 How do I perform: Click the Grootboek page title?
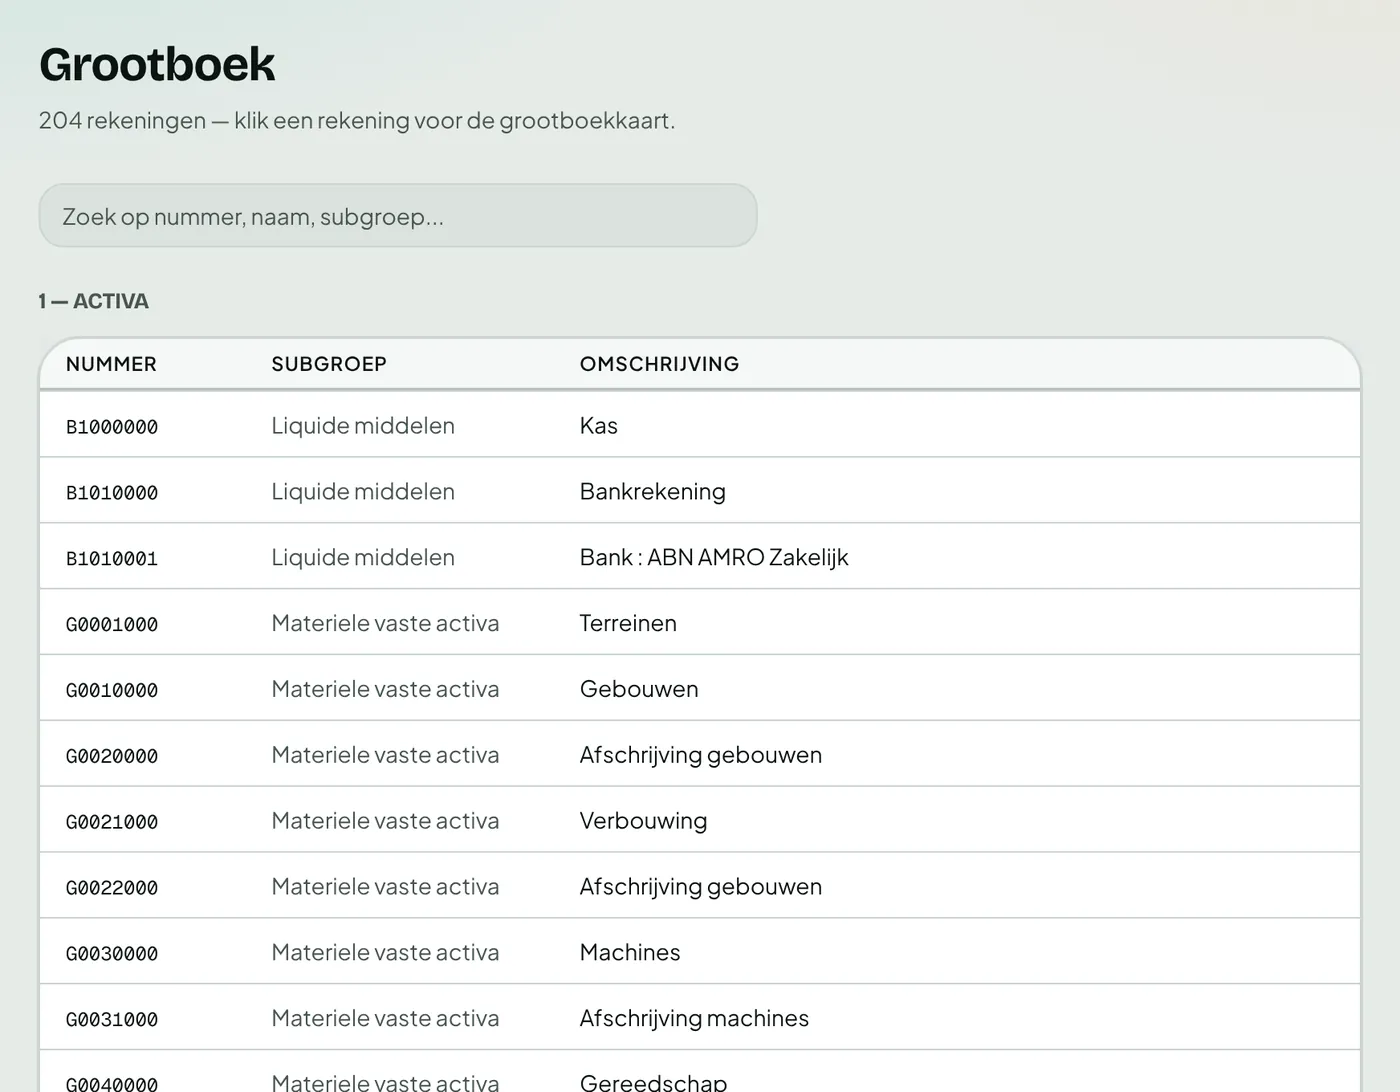[157, 64]
